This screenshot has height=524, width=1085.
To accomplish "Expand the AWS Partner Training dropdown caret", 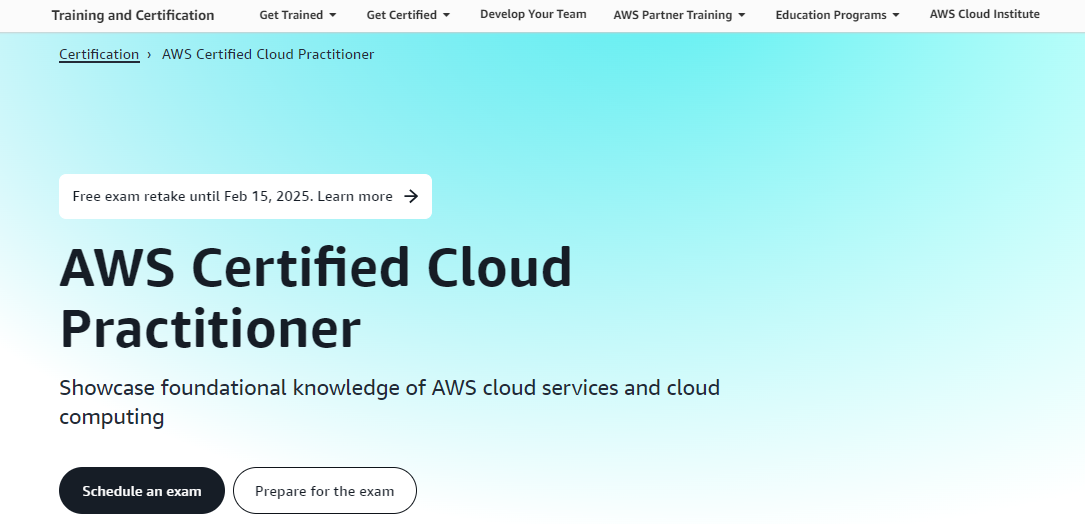I will pos(742,15).
